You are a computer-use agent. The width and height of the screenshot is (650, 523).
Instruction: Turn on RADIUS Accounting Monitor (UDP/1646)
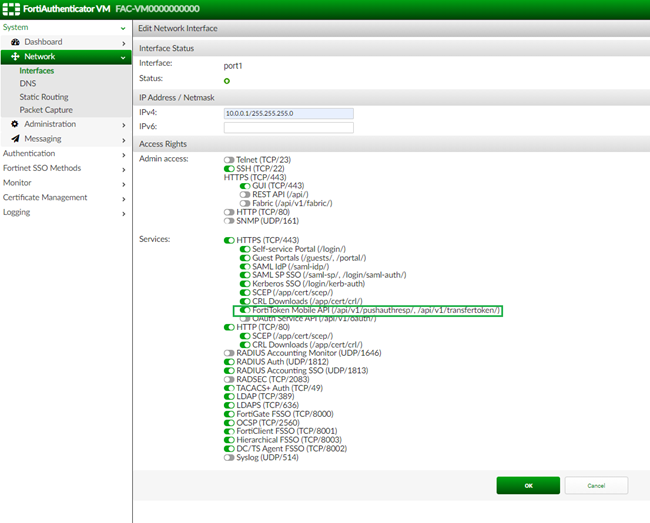[x=229, y=353]
